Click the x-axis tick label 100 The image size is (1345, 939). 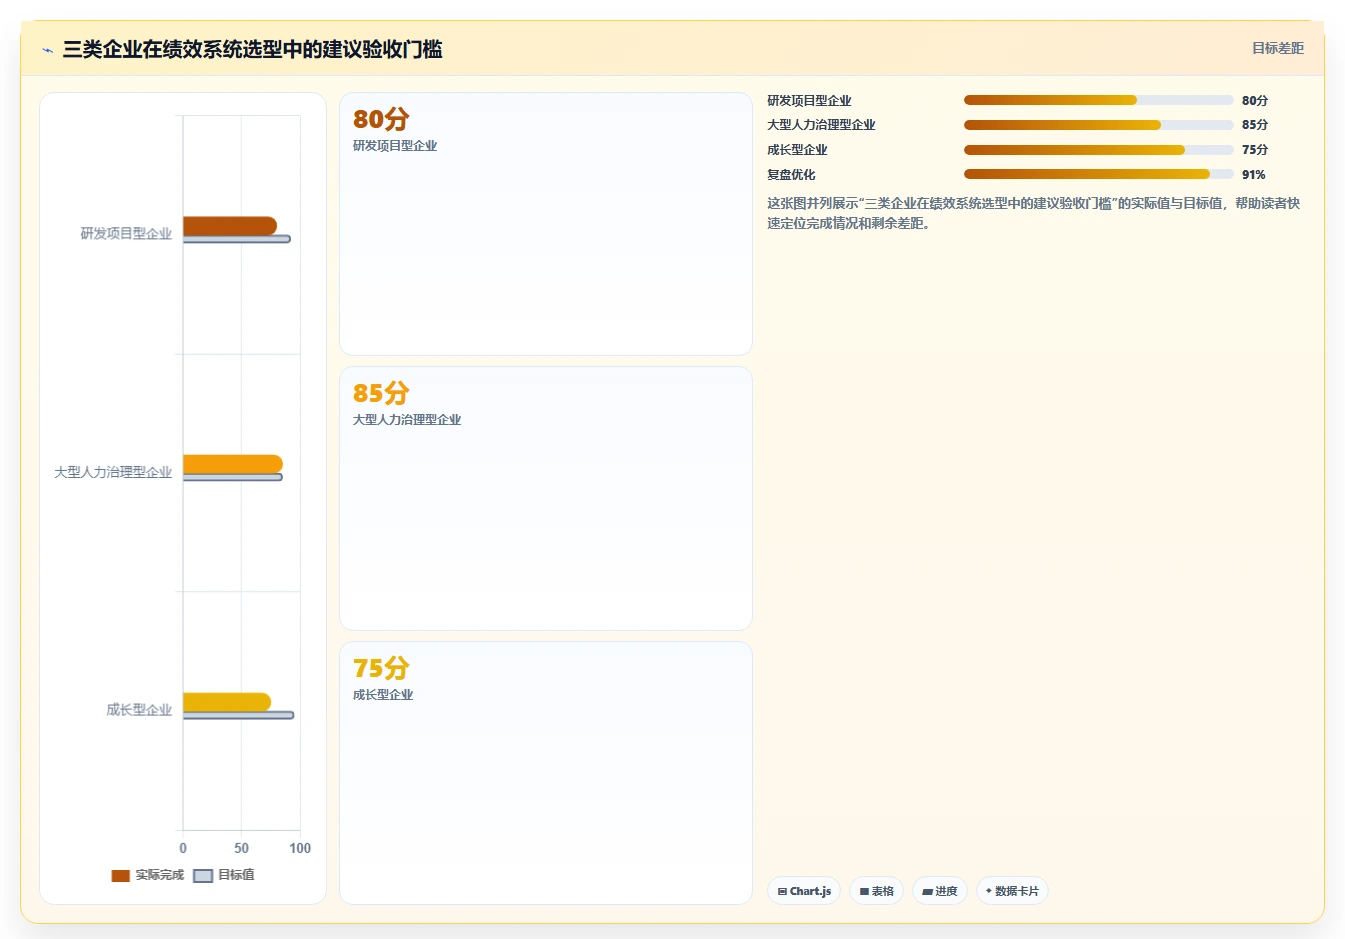point(300,848)
